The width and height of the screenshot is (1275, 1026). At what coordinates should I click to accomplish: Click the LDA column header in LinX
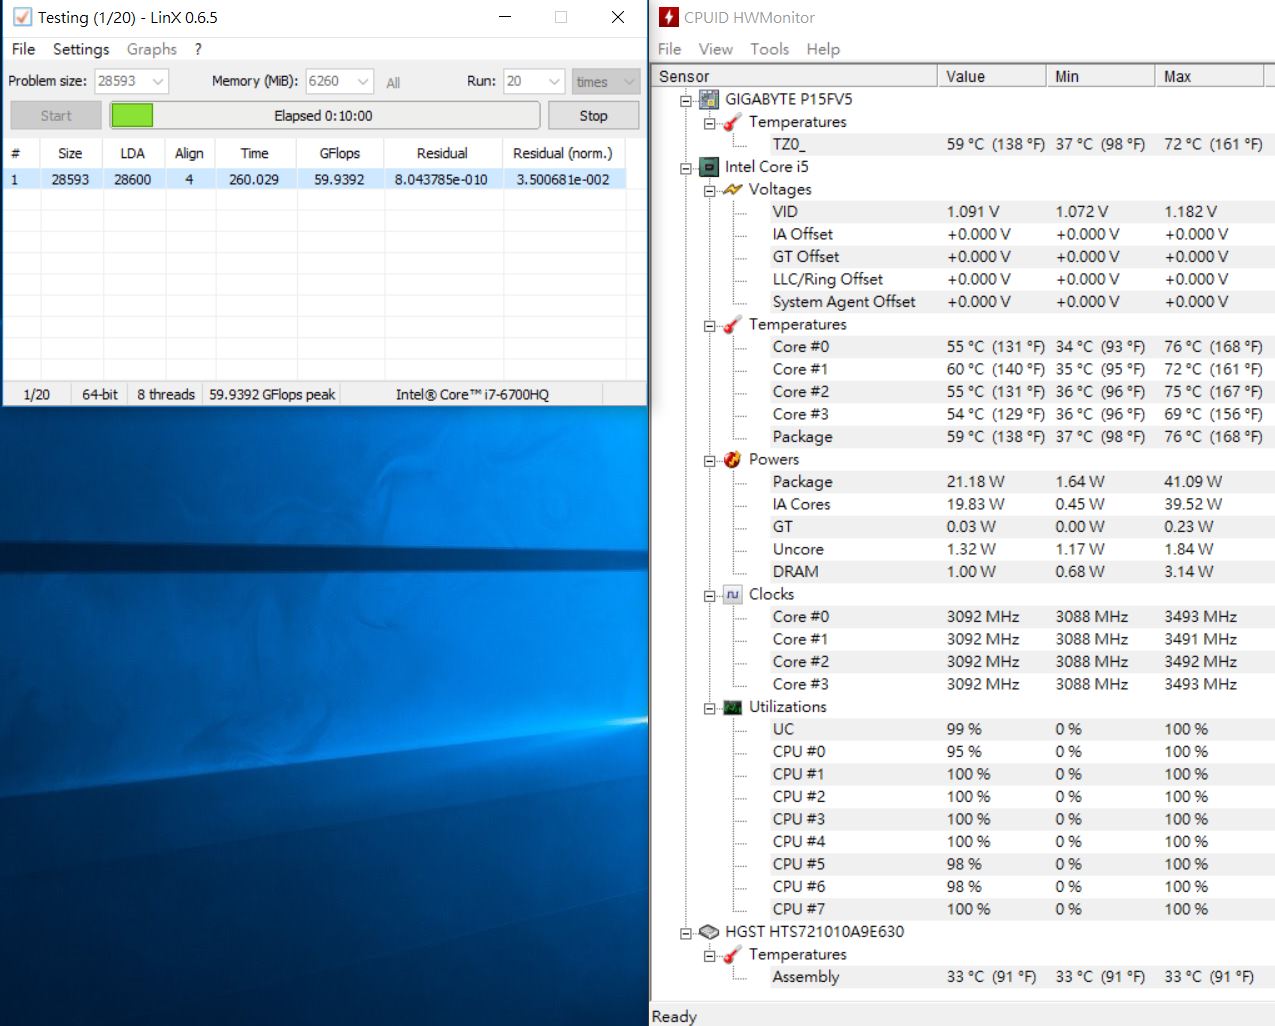[x=132, y=153]
